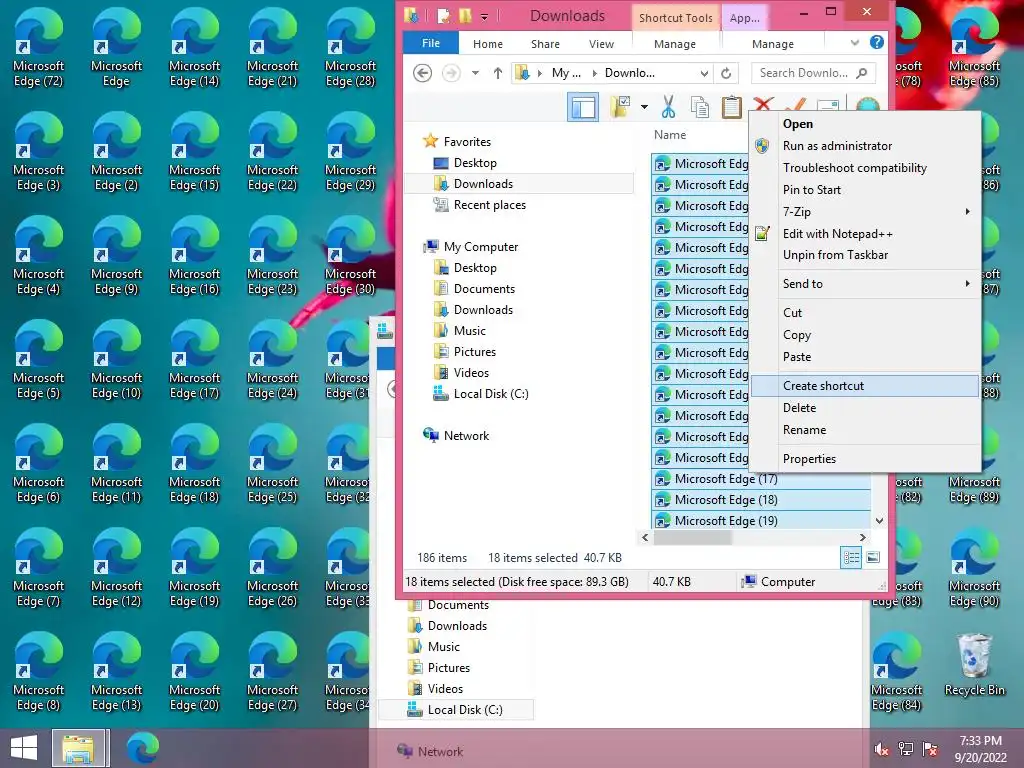Choose Create shortcut in context menu
Screen dimensions: 1024x768
pos(865,386)
